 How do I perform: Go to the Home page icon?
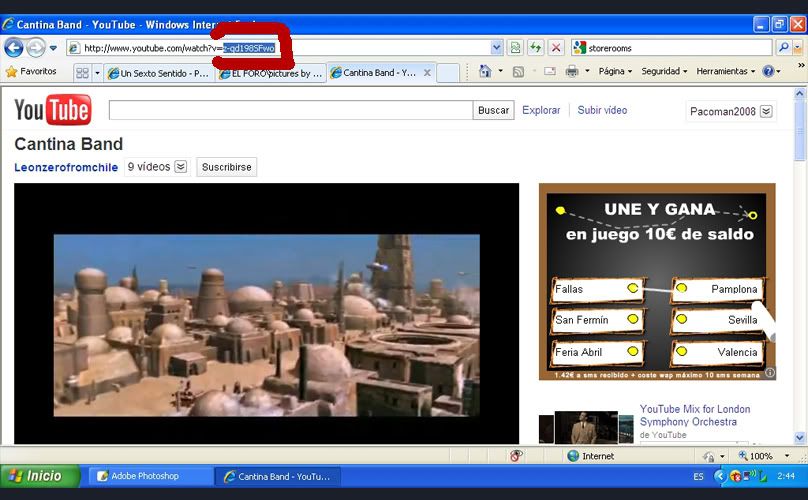[x=485, y=71]
